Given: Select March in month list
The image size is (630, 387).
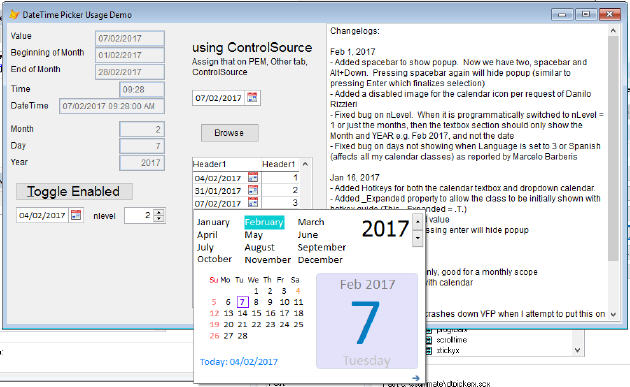Looking at the screenshot, I should tap(311, 222).
